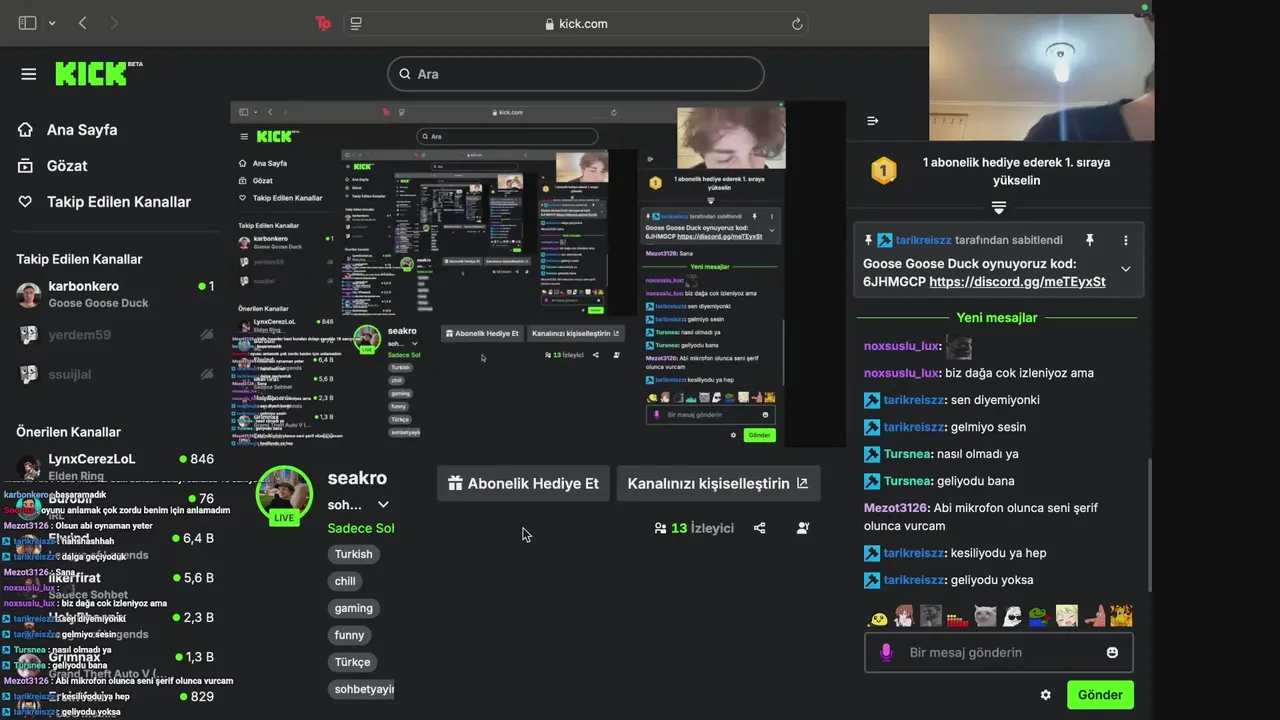Open discord.gg/meTEyxSt link in pinned message
This screenshot has height=720, width=1280.
[x=1017, y=282]
